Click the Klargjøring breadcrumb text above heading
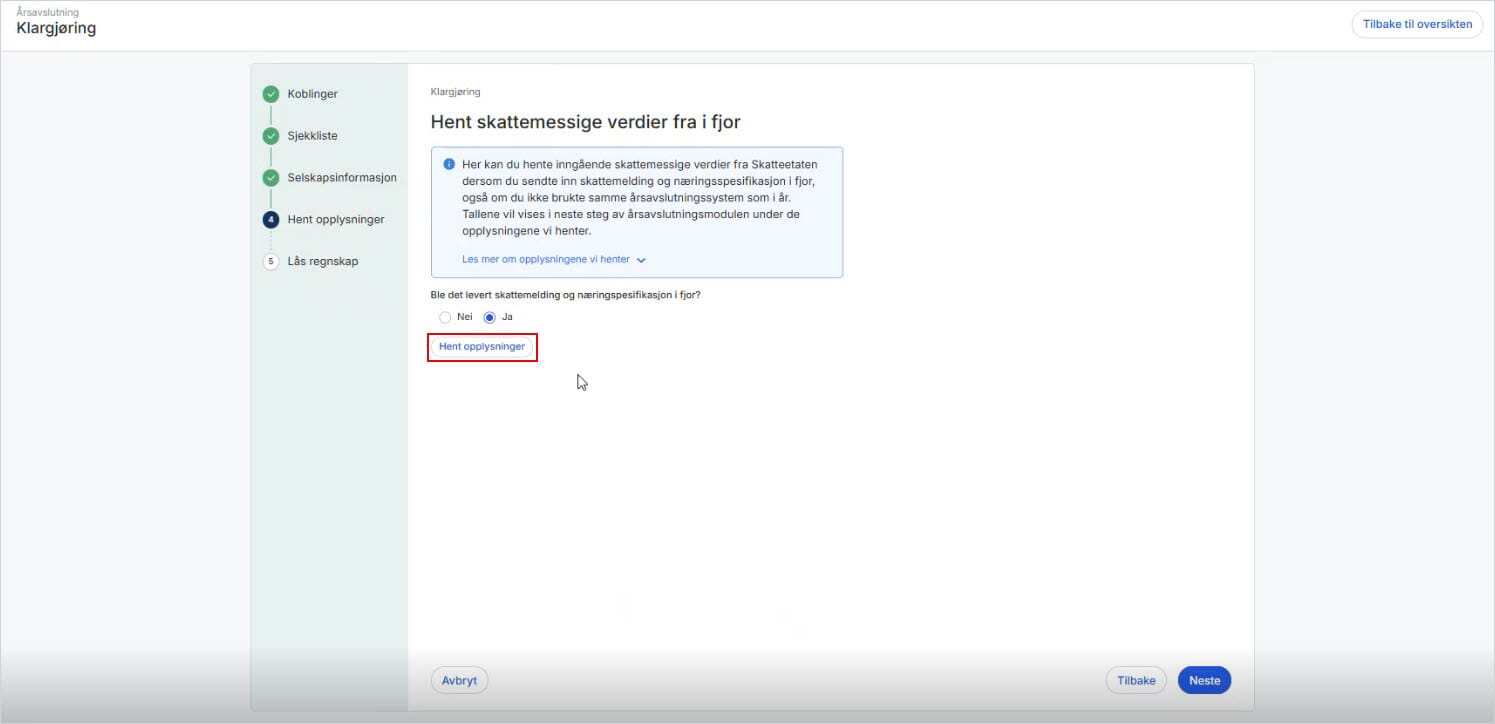This screenshot has width=1495, height=724. (x=455, y=92)
